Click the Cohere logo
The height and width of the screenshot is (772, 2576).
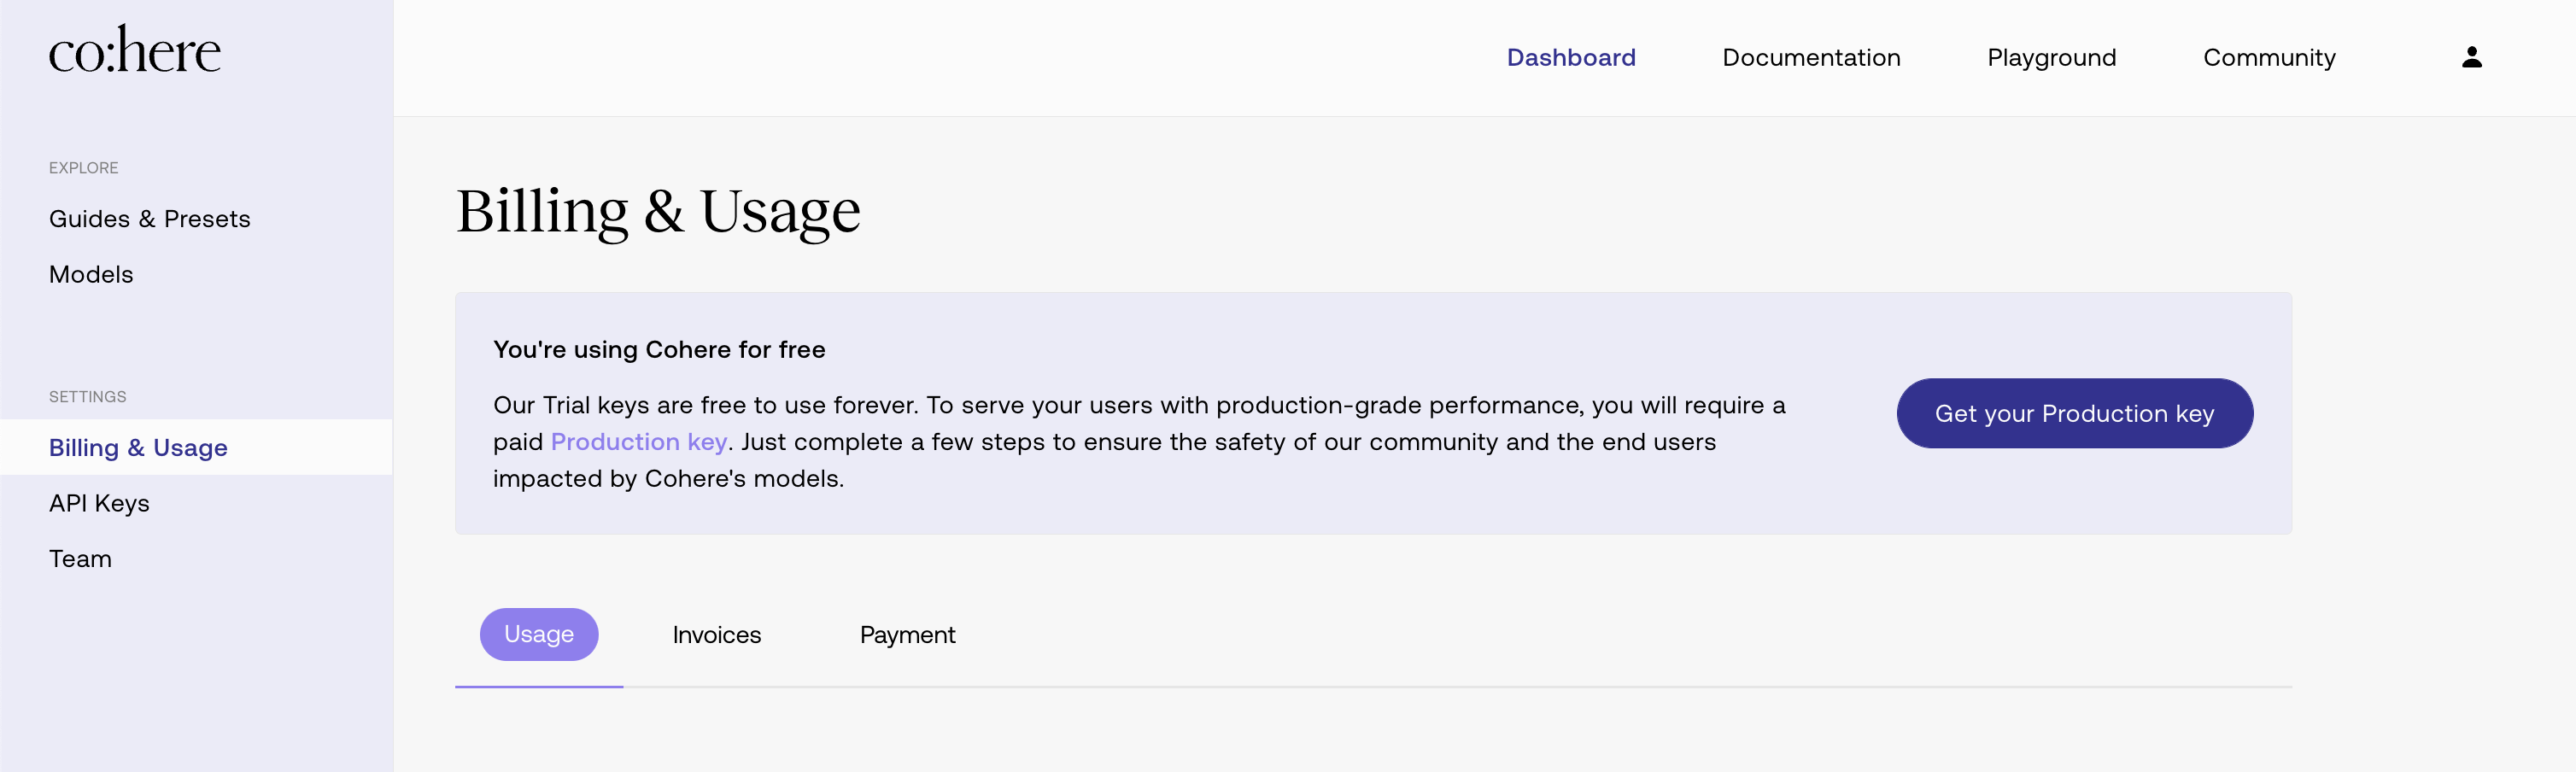click(135, 51)
